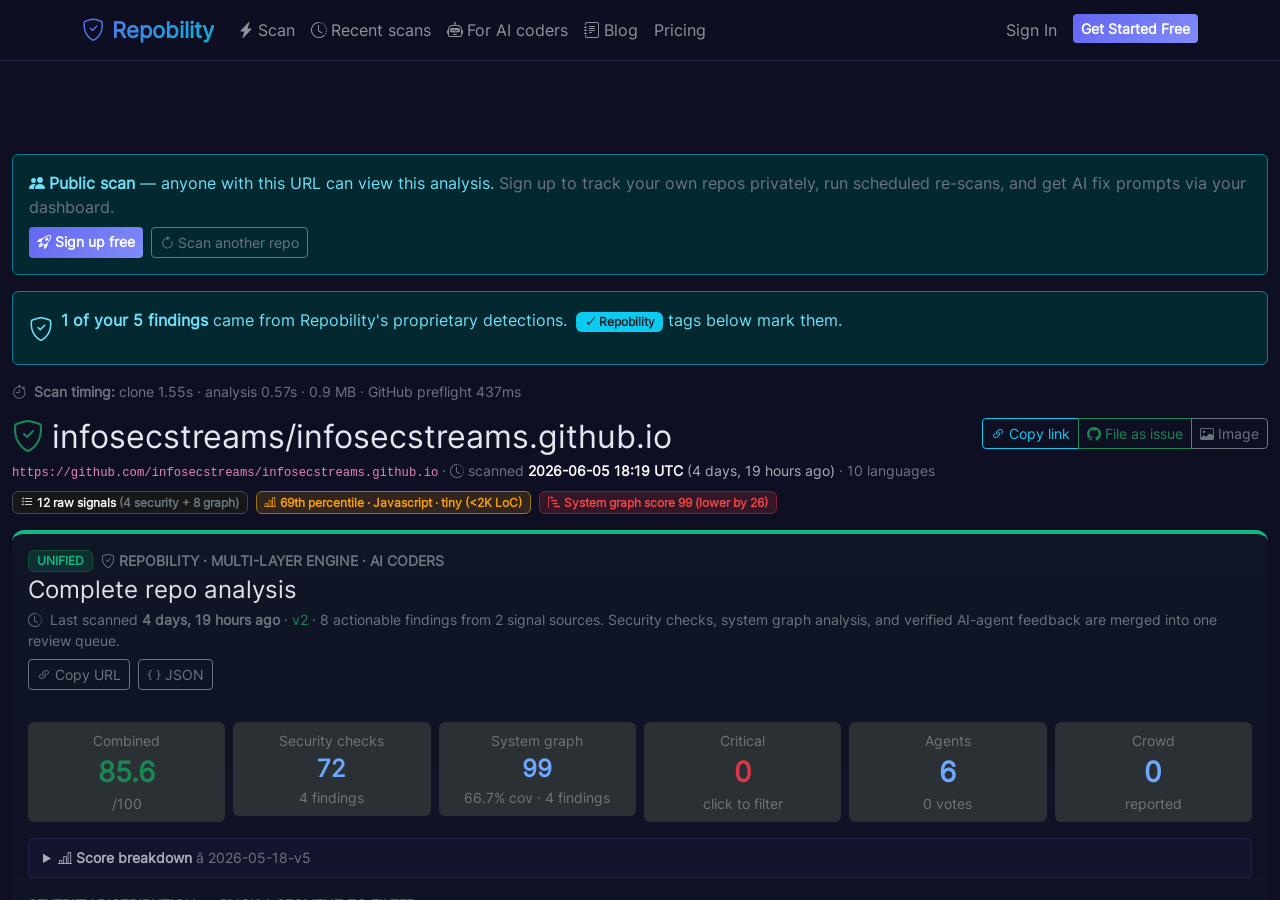Copy link to this scan

tap(1030, 434)
